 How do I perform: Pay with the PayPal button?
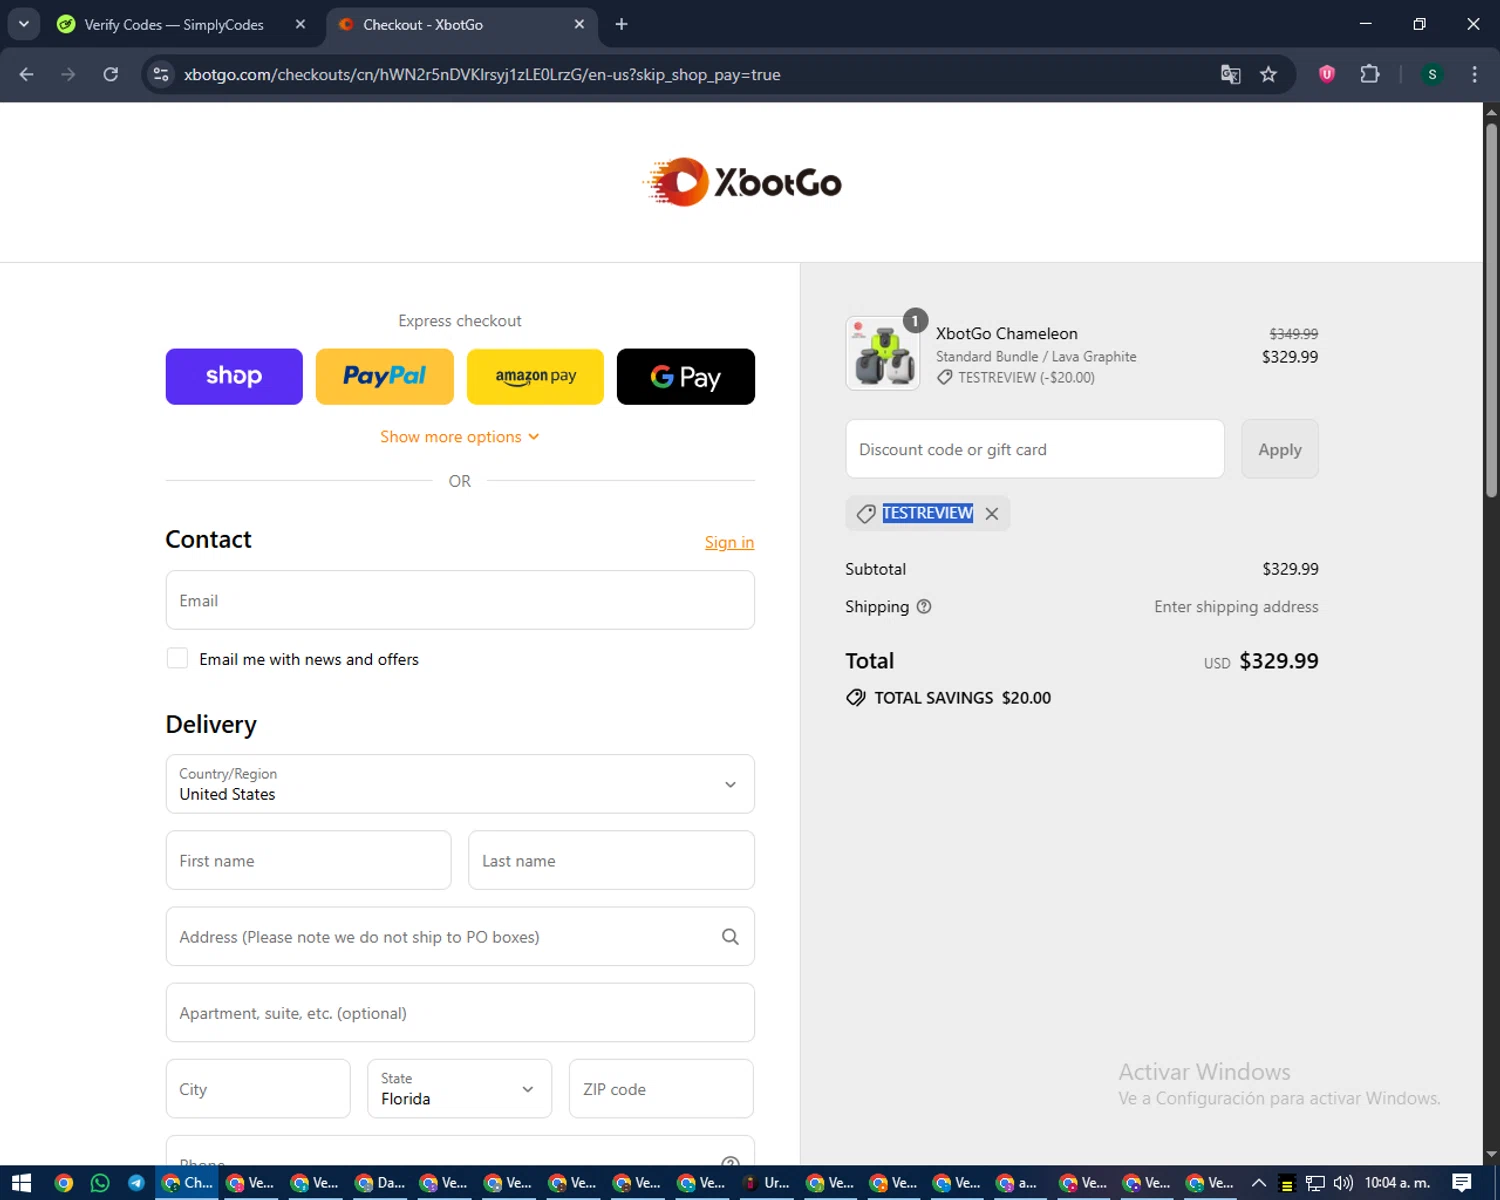384,377
